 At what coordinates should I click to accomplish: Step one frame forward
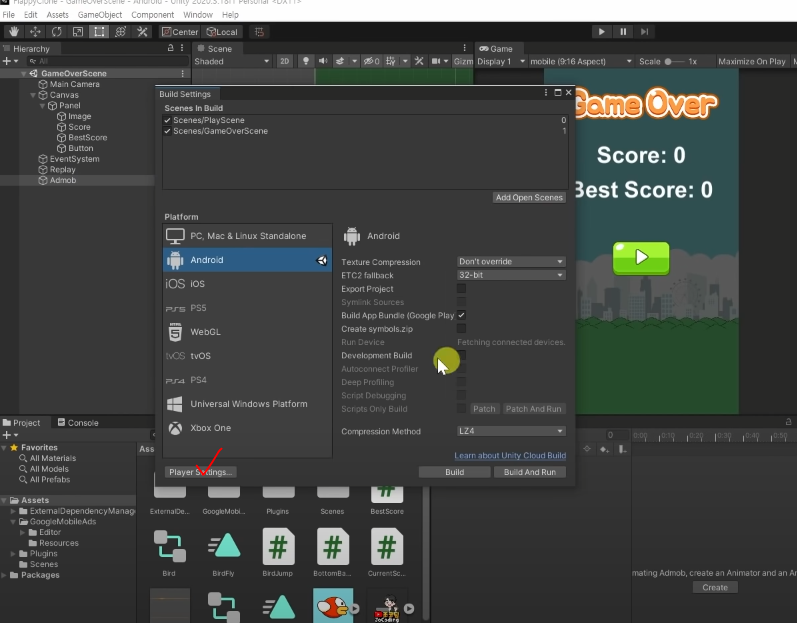[645, 32]
